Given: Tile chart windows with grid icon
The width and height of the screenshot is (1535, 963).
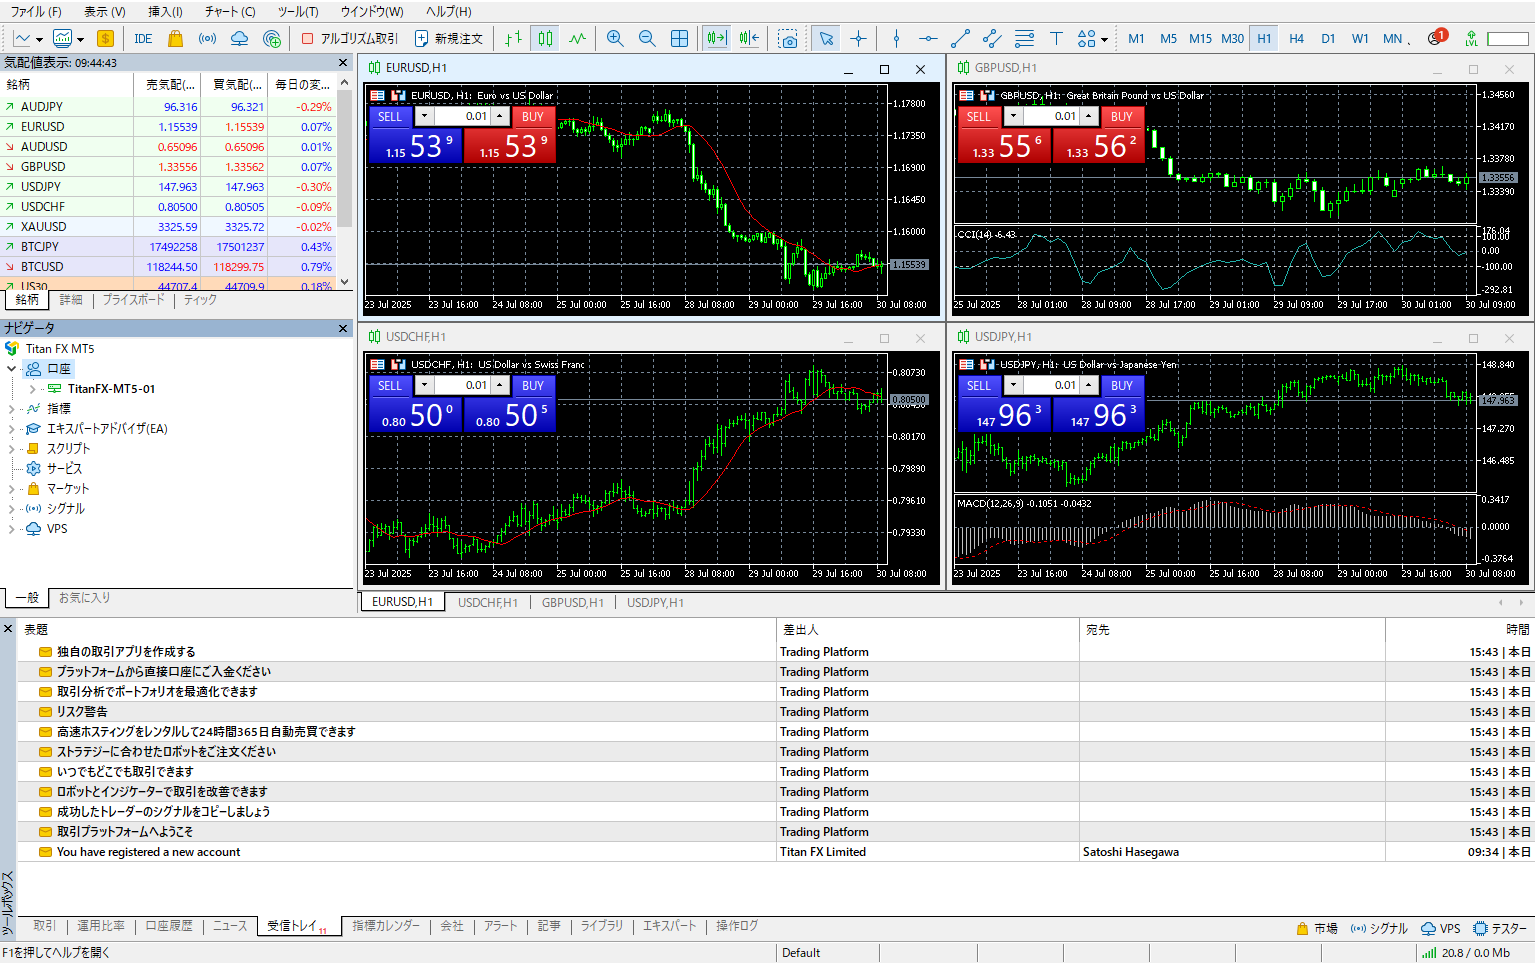Looking at the screenshot, I should 679,39.
